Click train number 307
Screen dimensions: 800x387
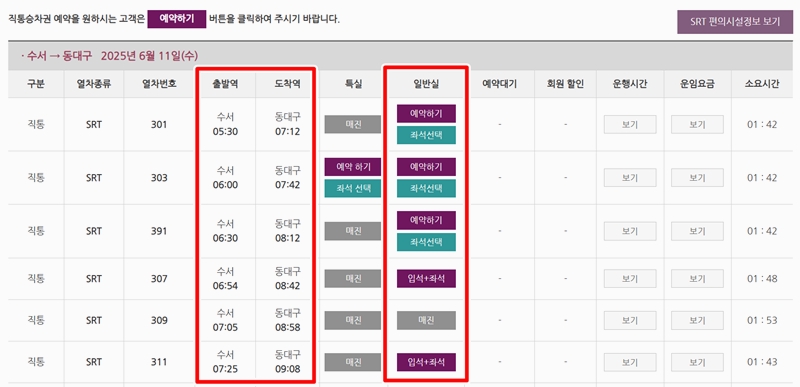(159, 278)
